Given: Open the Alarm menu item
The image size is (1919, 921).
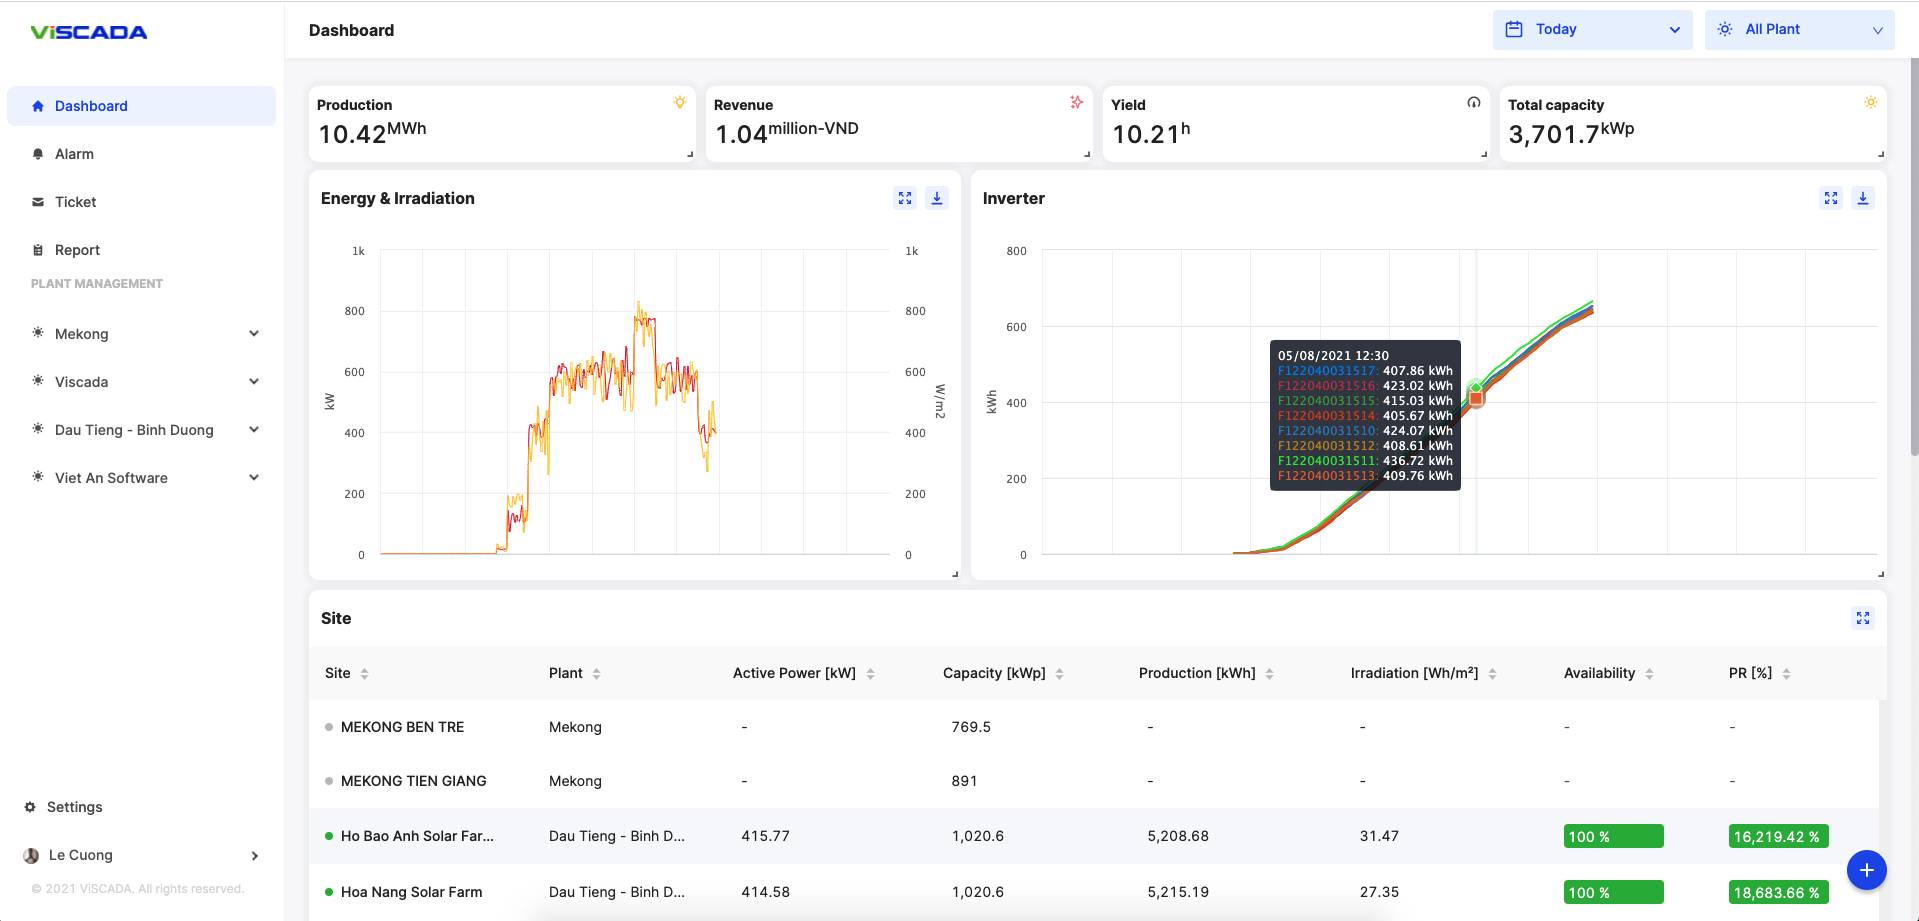Looking at the screenshot, I should point(74,154).
